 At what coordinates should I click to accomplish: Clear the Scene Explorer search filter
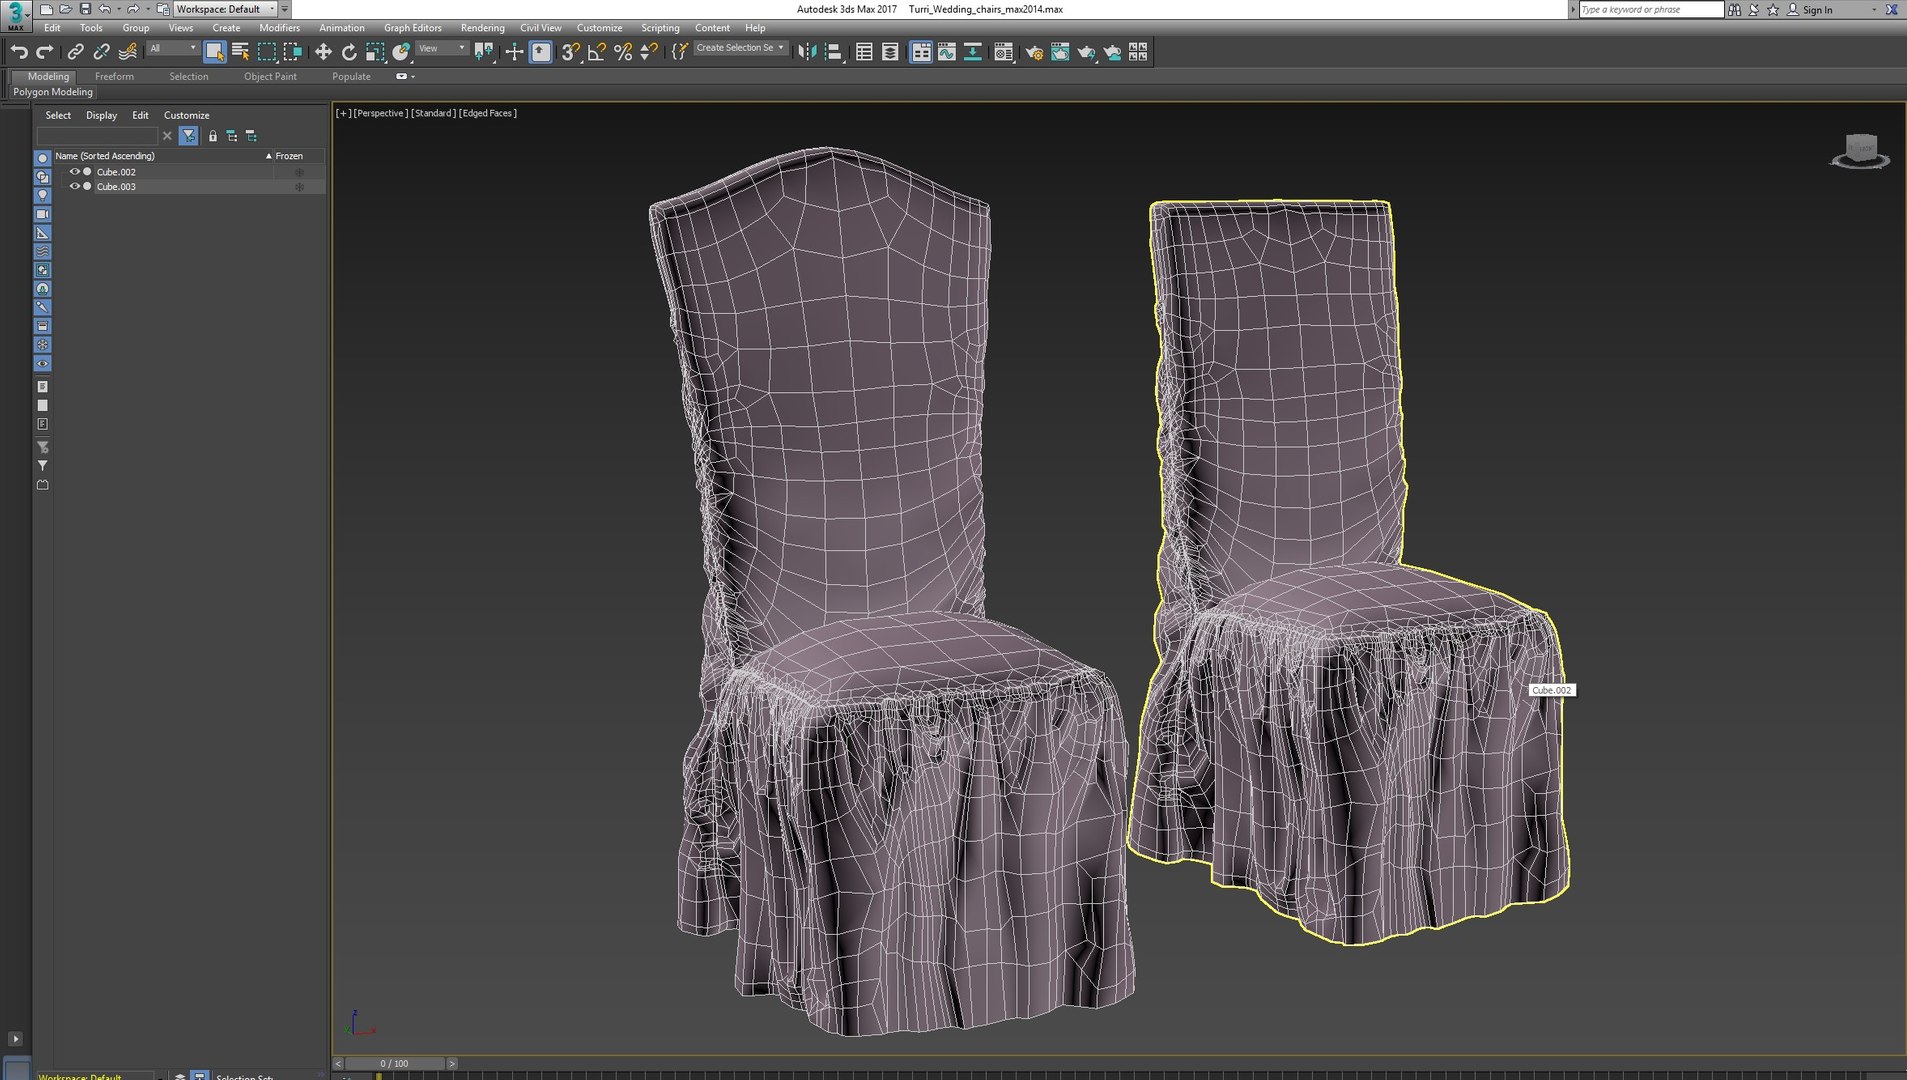point(167,136)
